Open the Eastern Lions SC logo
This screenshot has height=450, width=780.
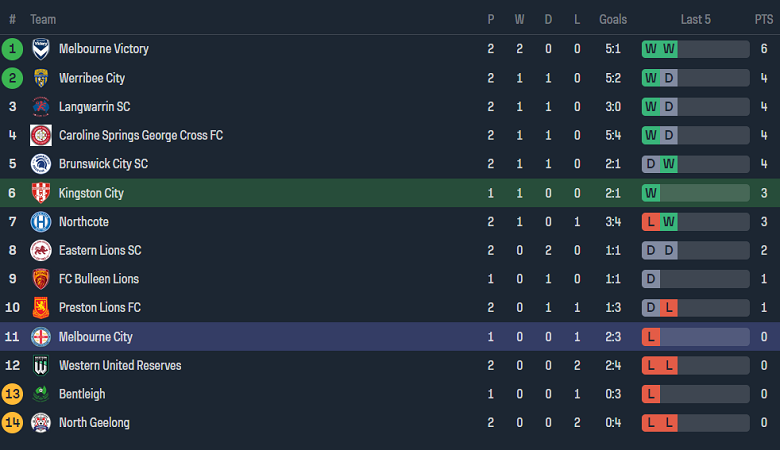[41, 251]
